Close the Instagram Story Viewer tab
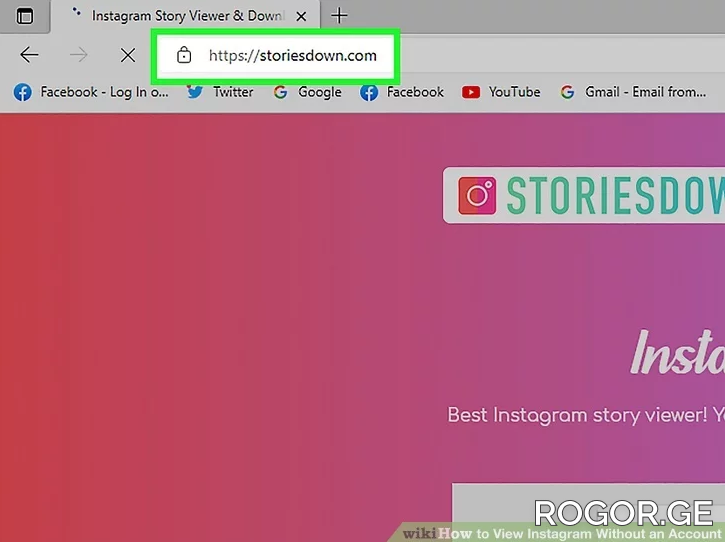The width and height of the screenshot is (725, 542). coord(301,17)
